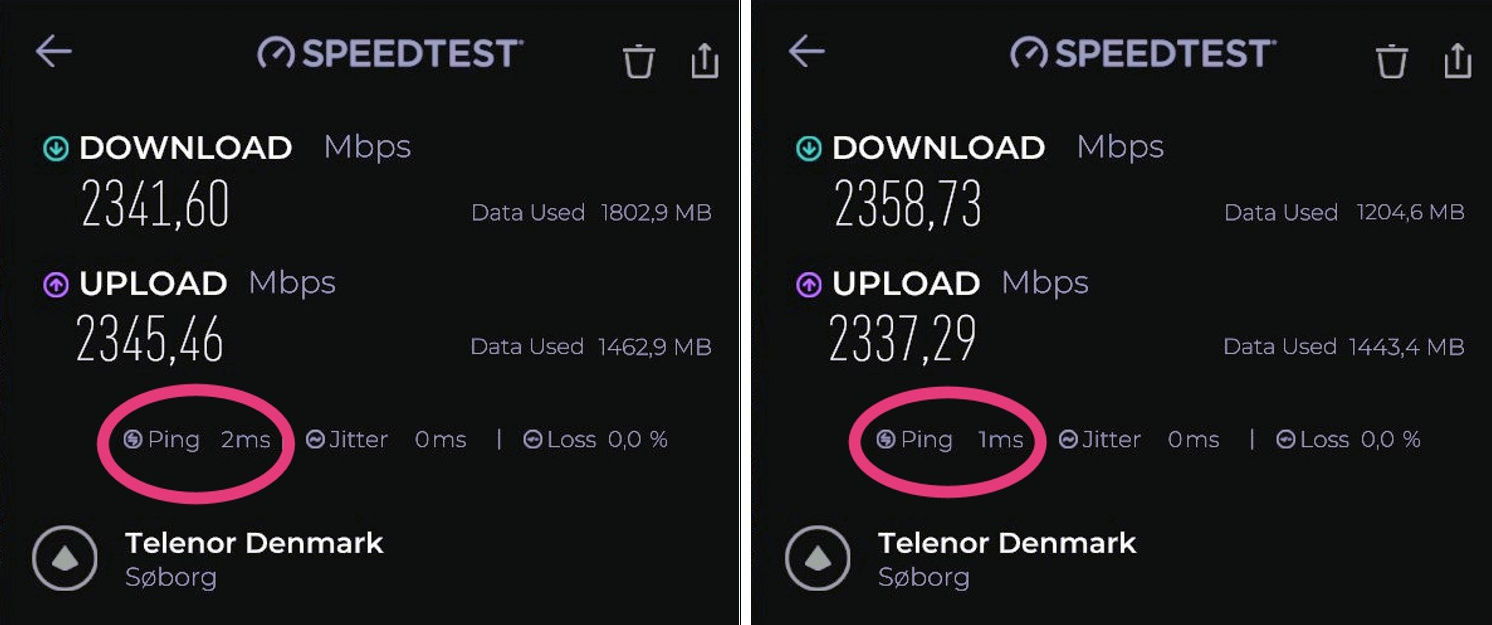Screen dimensions: 1492x625
Task: Click the Loss 0,0 % indicator on the right
Action: click(x=1348, y=440)
